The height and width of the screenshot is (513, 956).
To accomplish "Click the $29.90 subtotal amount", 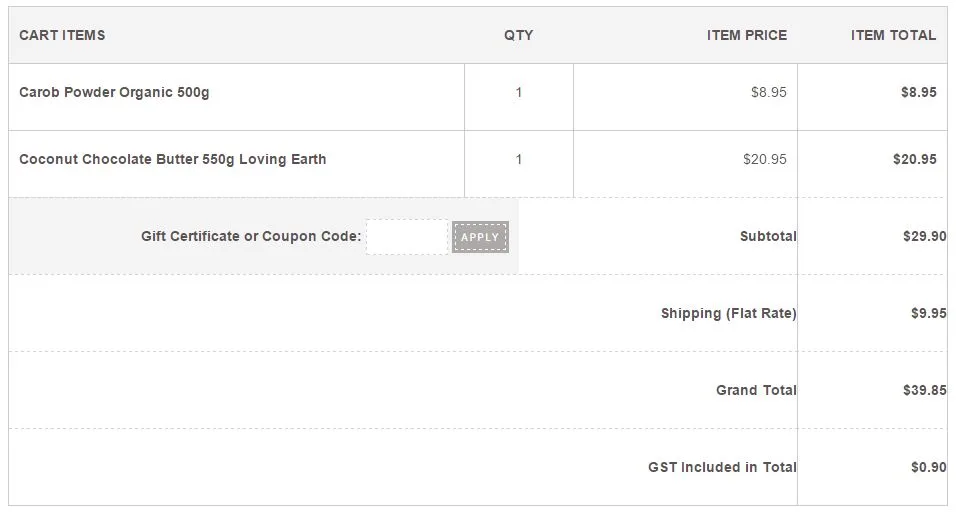I will [x=923, y=237].
